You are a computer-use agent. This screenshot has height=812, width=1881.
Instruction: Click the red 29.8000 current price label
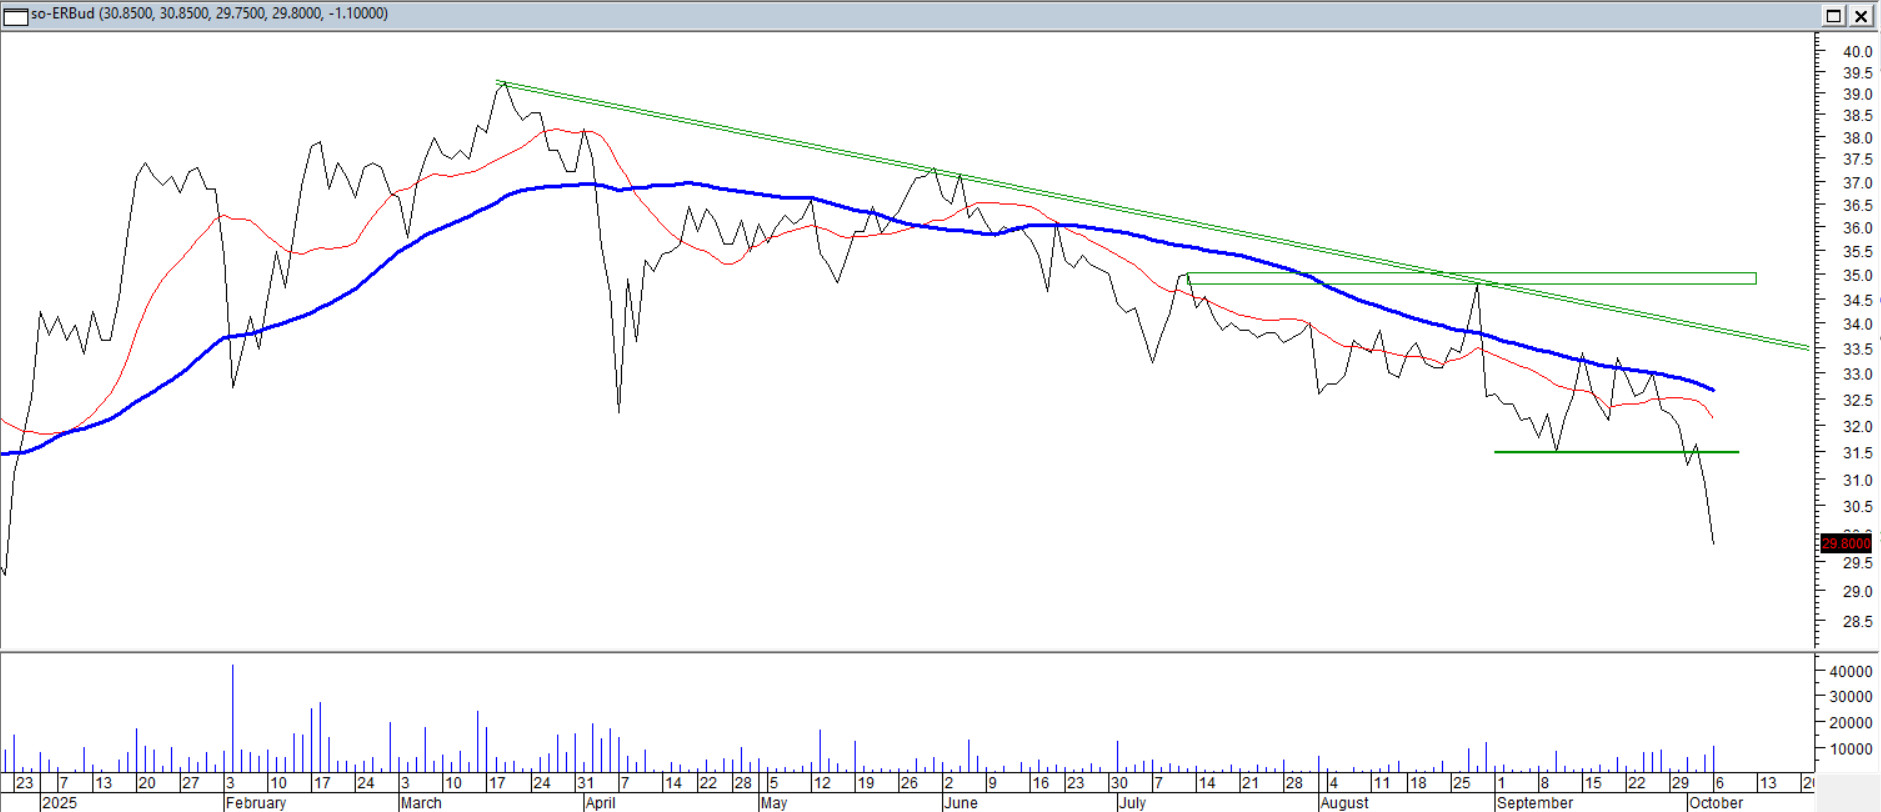pyautogui.click(x=1845, y=544)
